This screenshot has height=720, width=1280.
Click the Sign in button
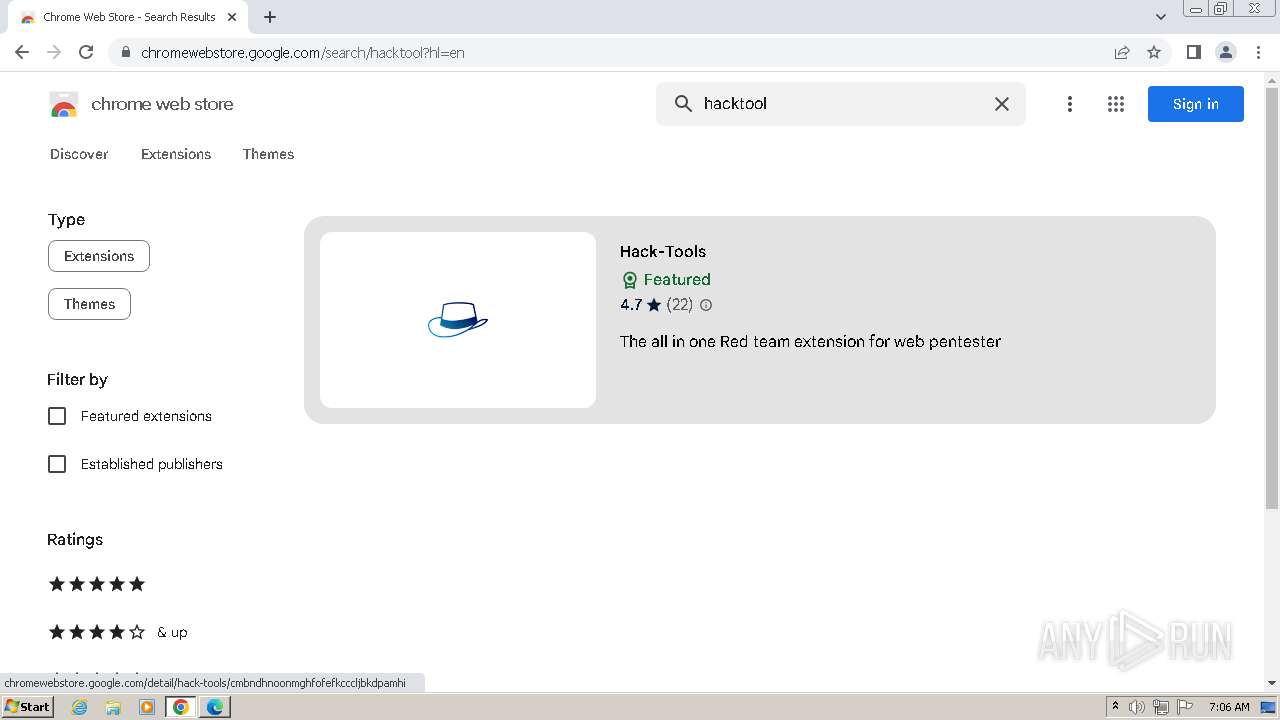tap(1195, 104)
